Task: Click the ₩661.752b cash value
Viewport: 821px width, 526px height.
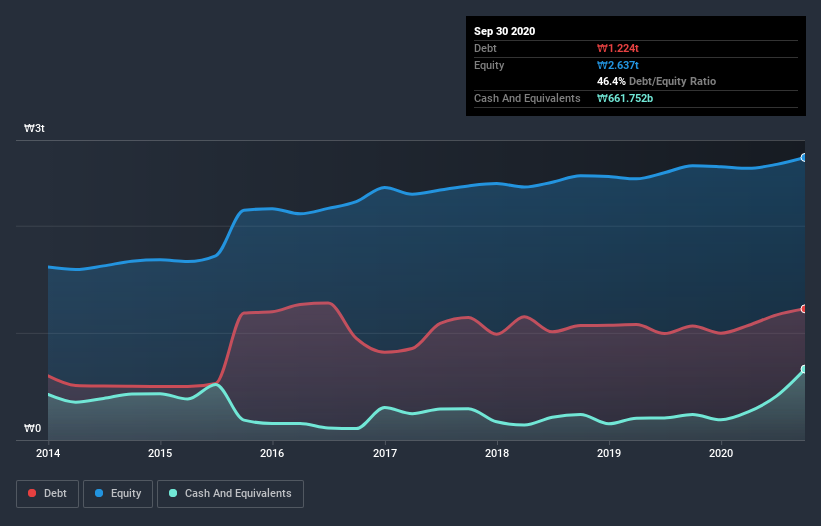Action: [625, 98]
